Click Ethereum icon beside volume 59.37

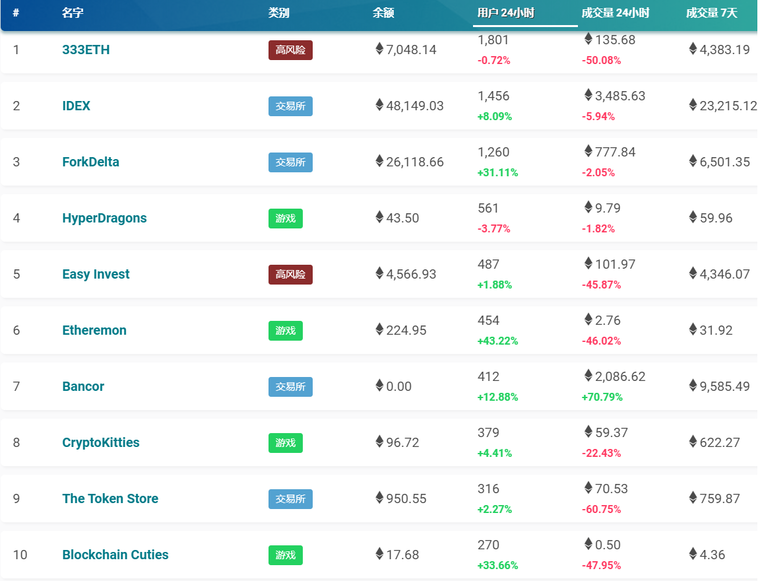(588, 432)
